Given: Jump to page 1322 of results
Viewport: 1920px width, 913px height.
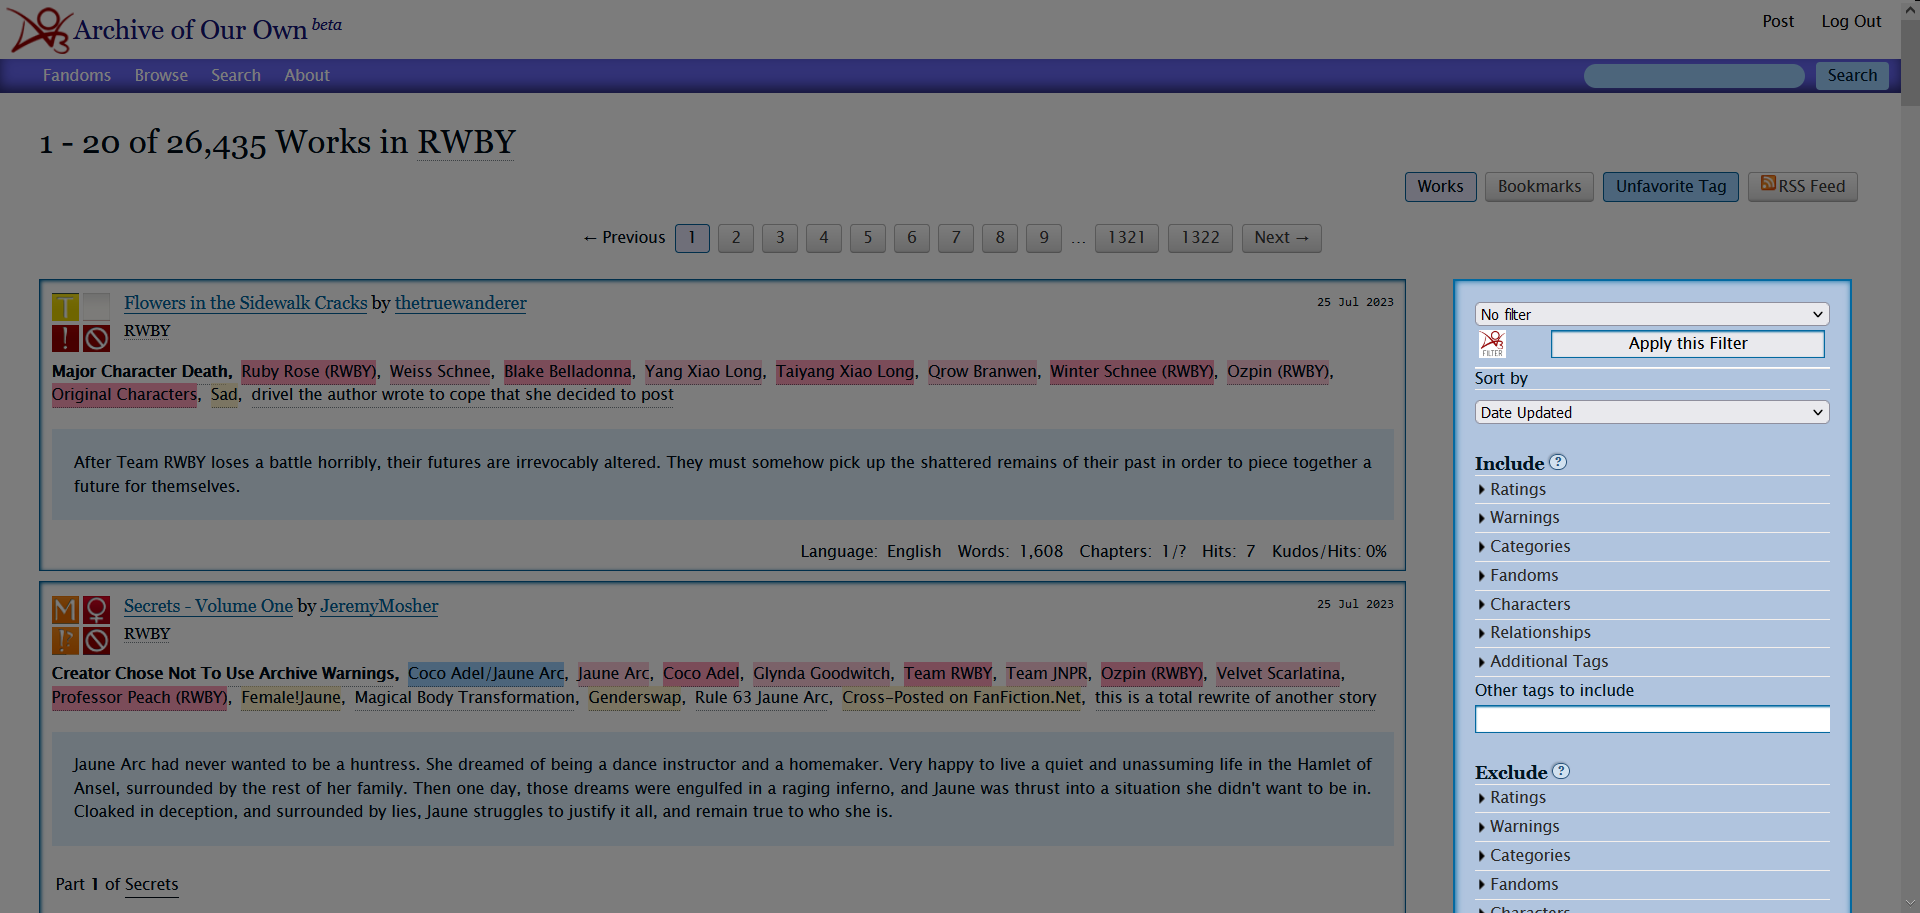Looking at the screenshot, I should [1200, 237].
